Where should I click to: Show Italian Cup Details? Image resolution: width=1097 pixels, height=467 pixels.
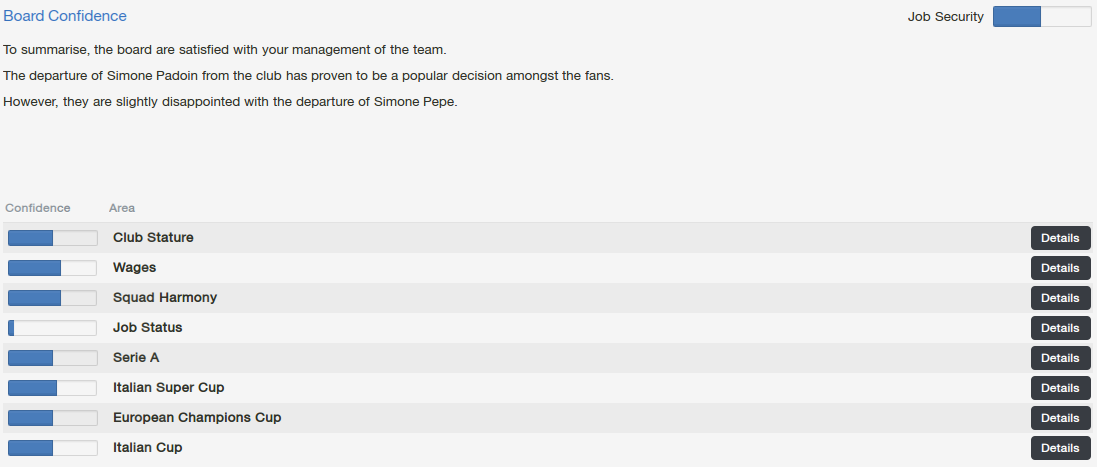(1060, 448)
